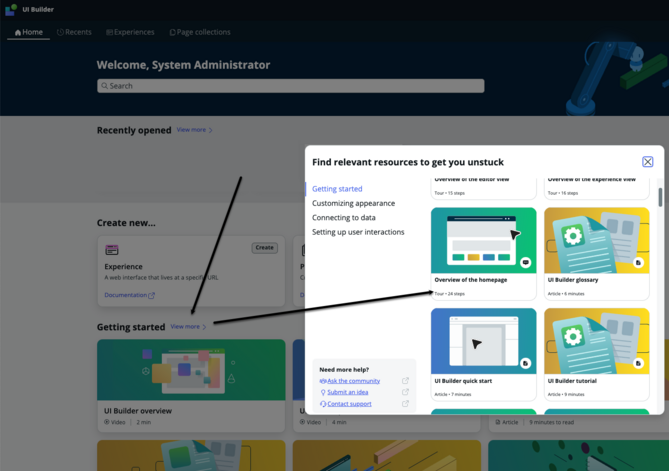This screenshot has height=471, width=669.
Task: Click the tour badge icon on homepage card
Action: [x=526, y=262]
